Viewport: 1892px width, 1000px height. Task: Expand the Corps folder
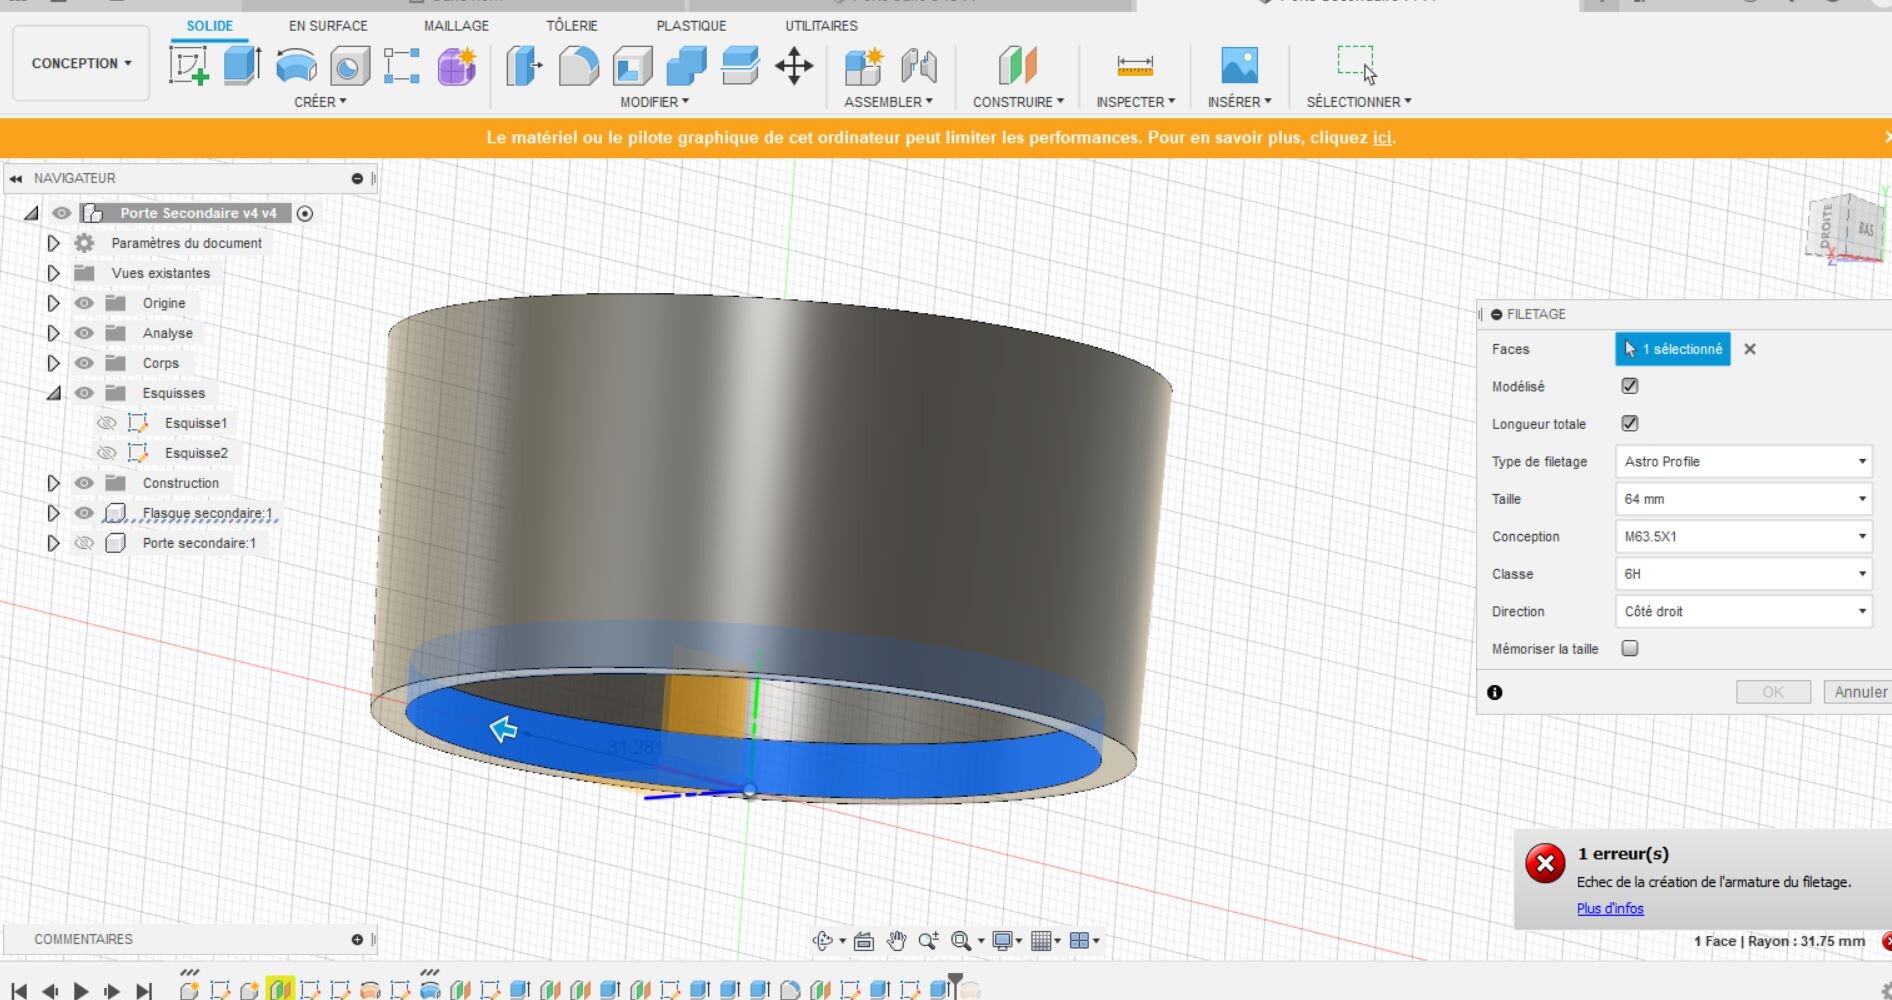pyautogui.click(x=54, y=363)
